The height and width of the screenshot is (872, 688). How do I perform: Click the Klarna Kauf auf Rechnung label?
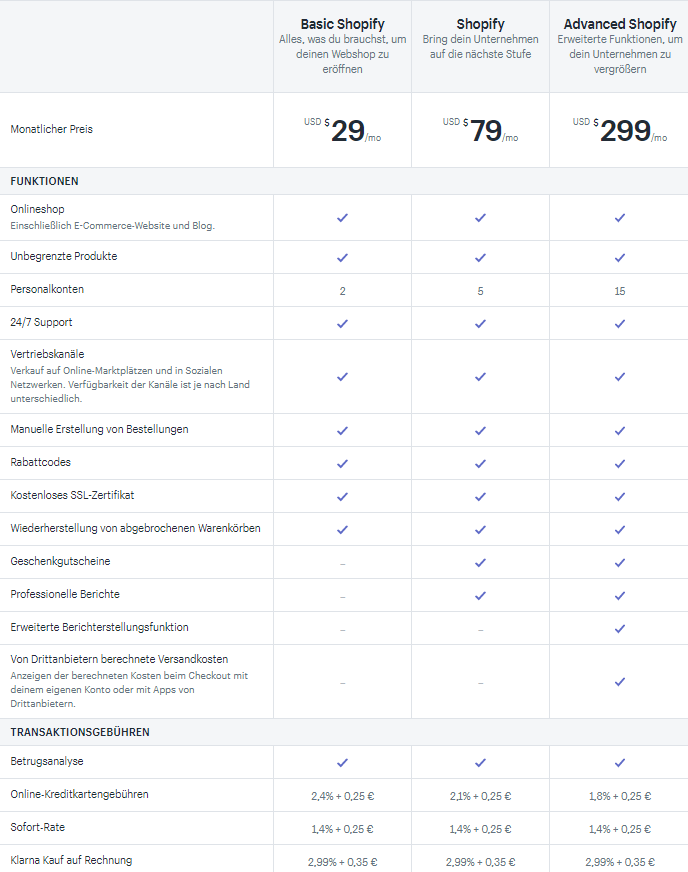pyautogui.click(x=71, y=860)
